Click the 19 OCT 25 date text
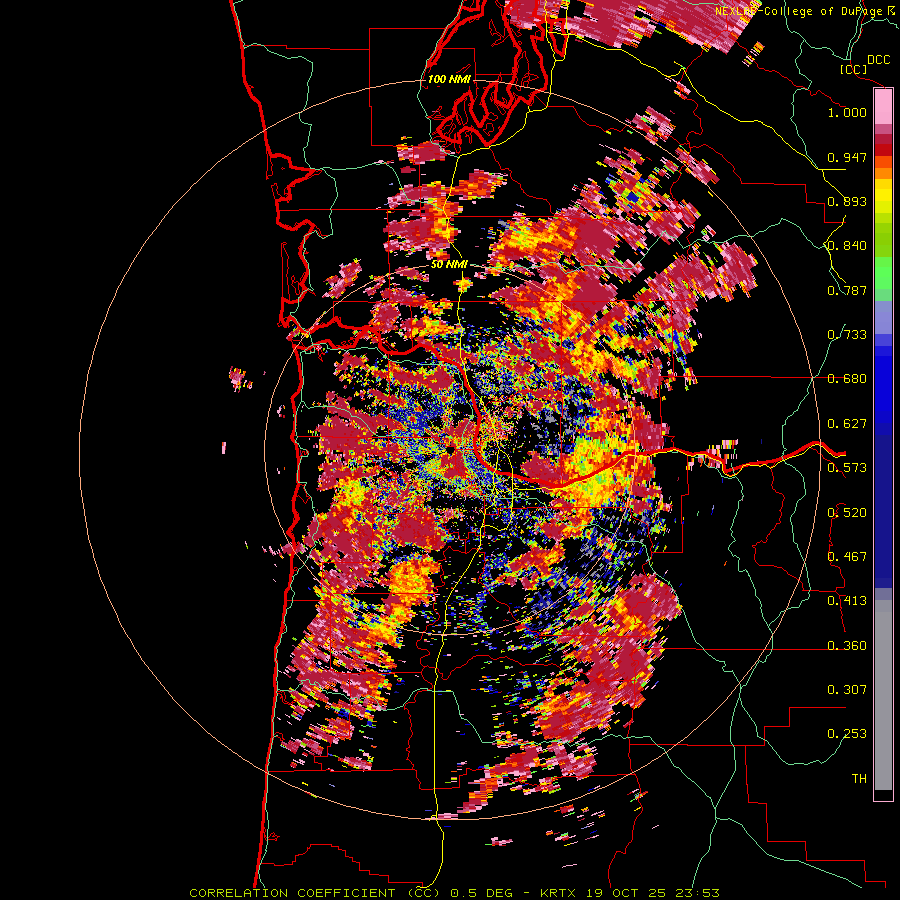Image resolution: width=900 pixels, height=900 pixels. point(625,893)
